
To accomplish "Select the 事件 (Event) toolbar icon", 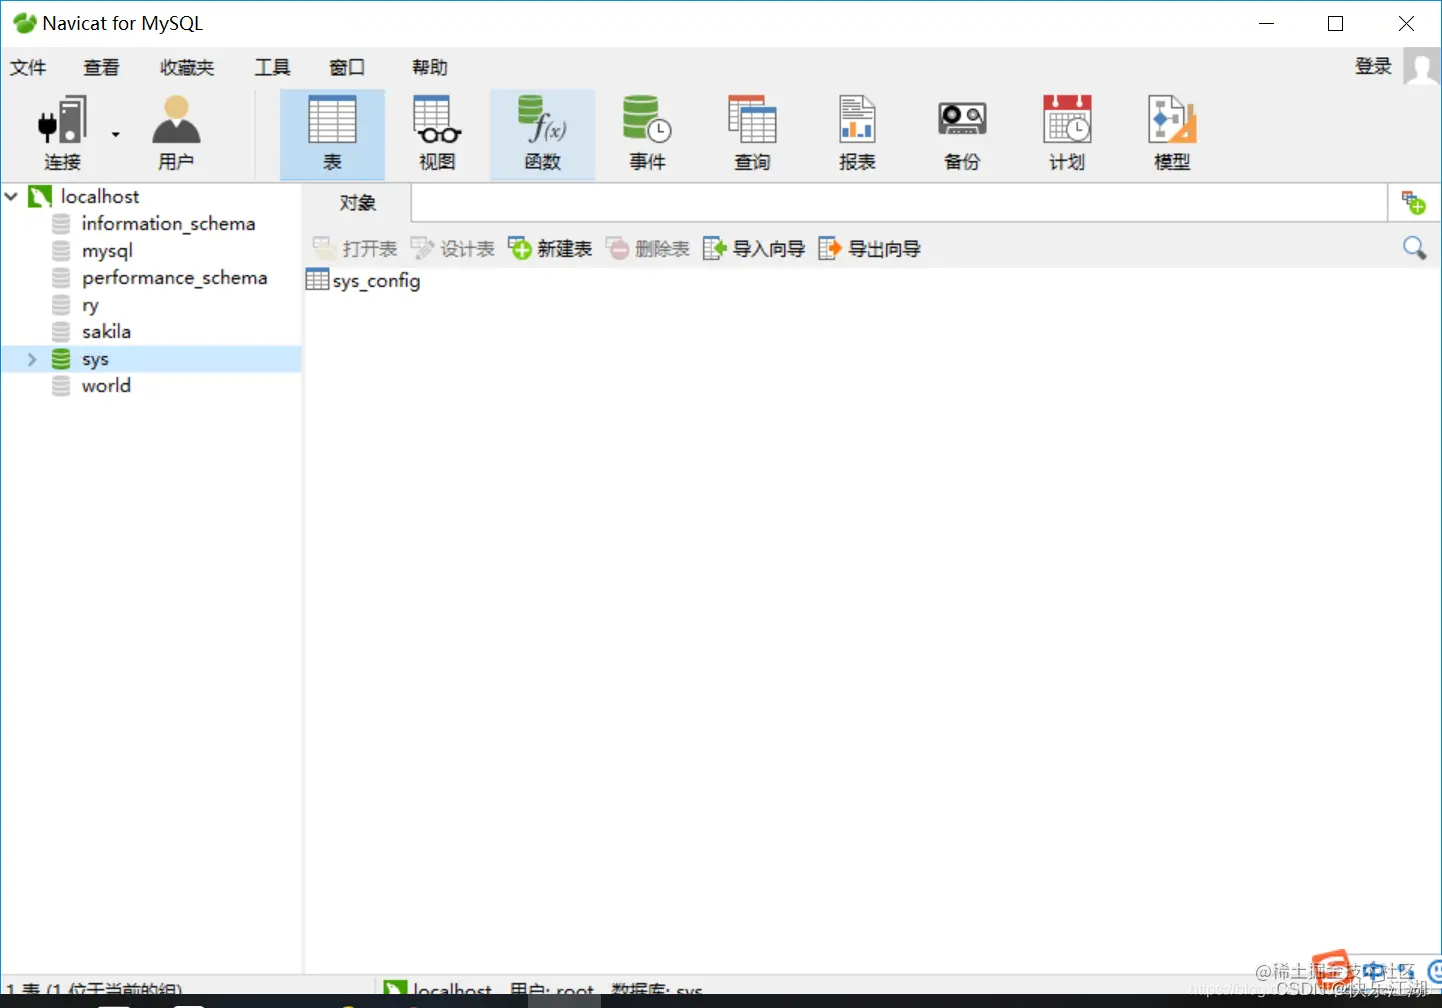I will pyautogui.click(x=647, y=134).
